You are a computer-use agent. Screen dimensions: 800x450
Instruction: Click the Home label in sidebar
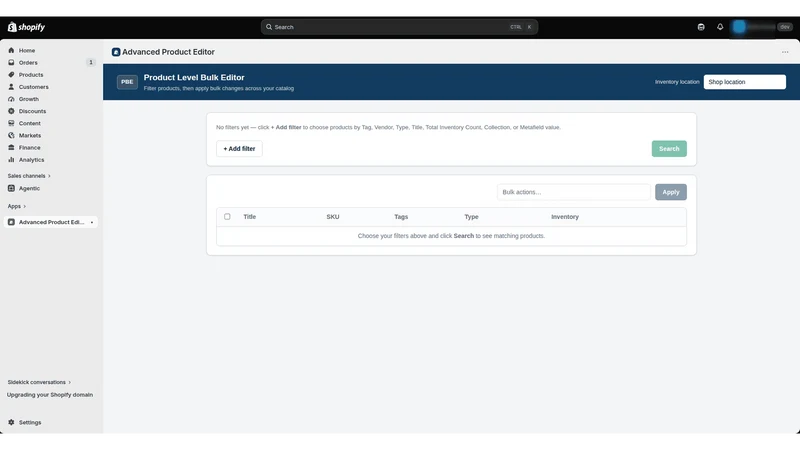[x=27, y=51]
